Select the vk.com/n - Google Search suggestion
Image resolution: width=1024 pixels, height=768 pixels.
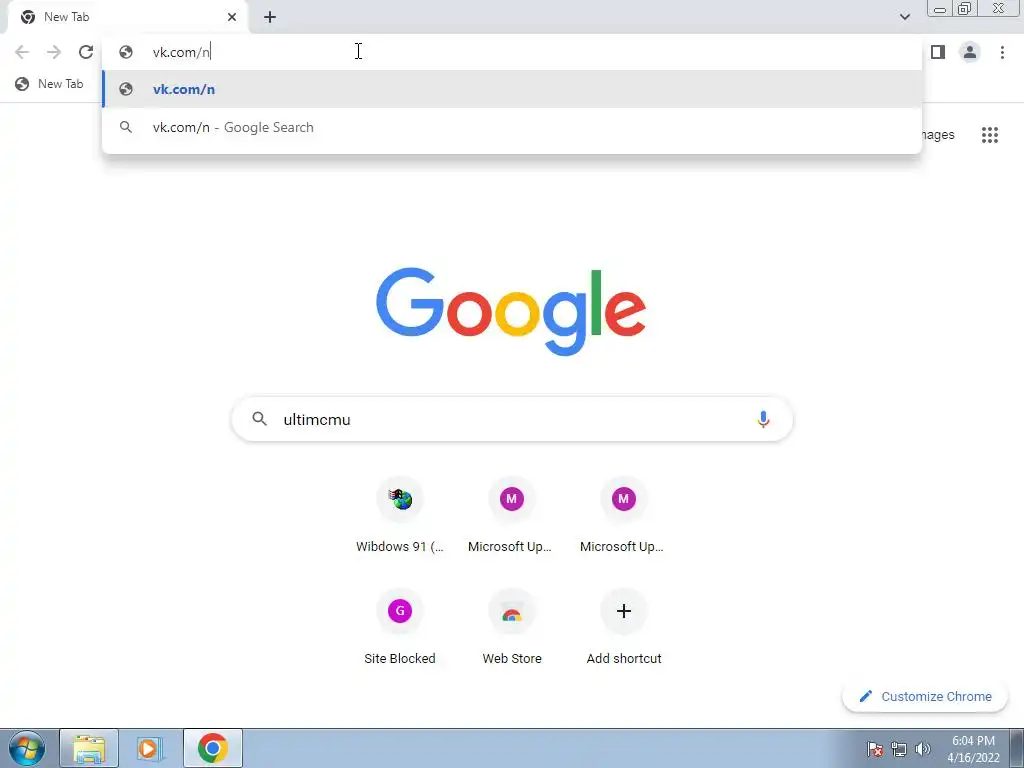pyautogui.click(x=512, y=127)
